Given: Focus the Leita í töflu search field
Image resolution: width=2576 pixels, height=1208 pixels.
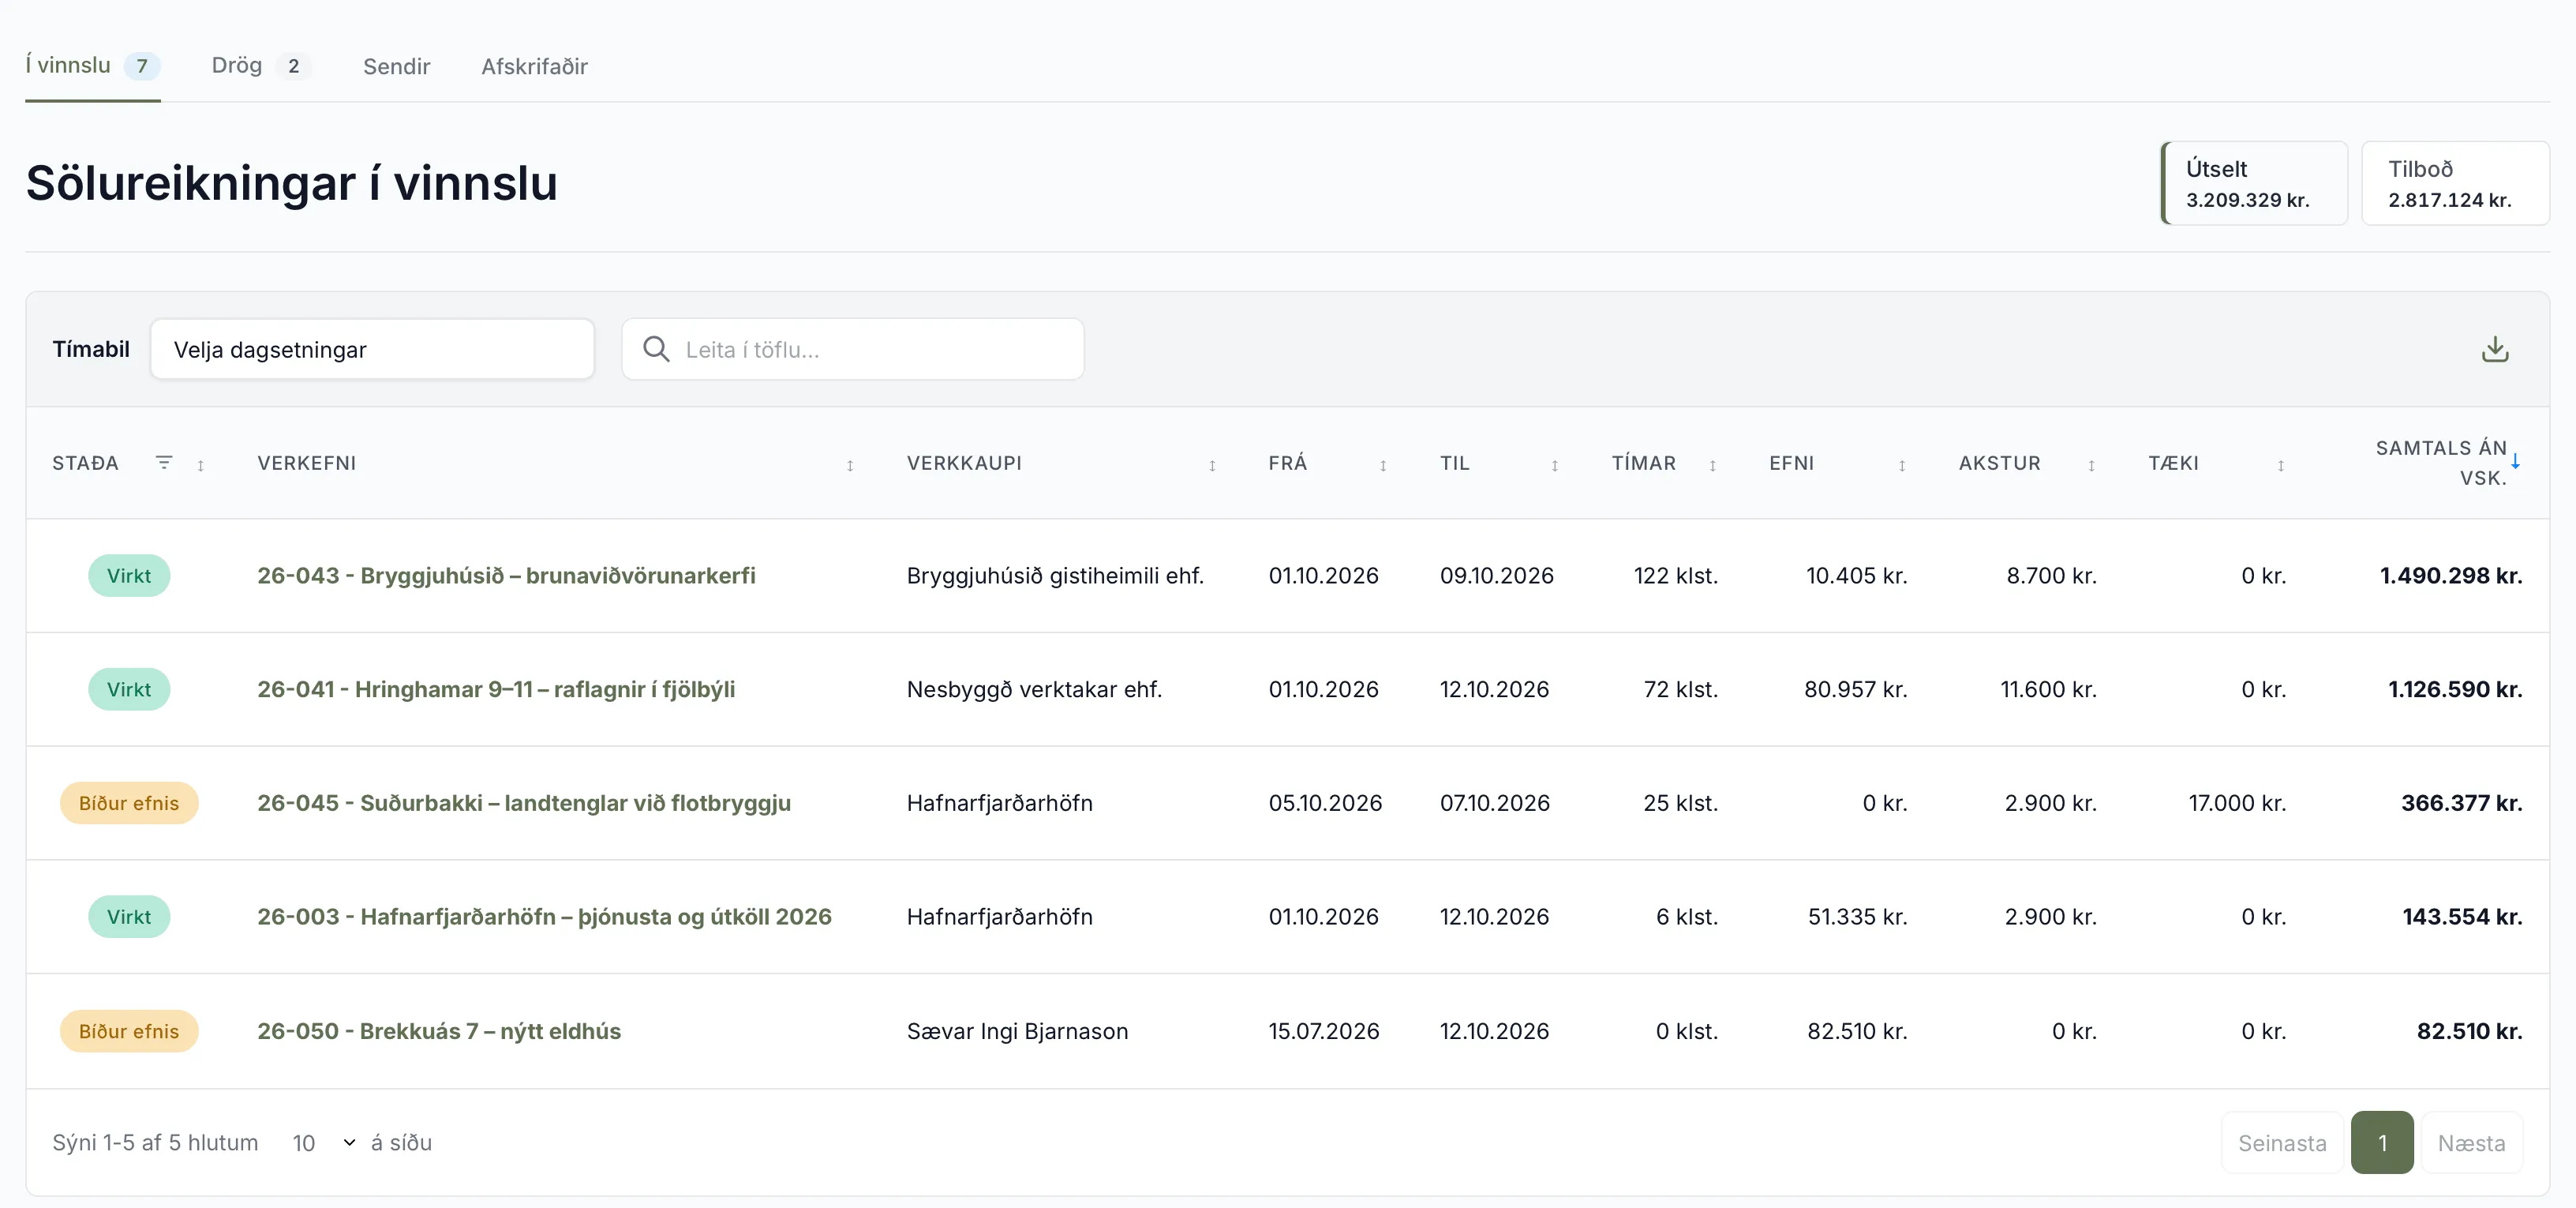Looking at the screenshot, I should [x=852, y=349].
